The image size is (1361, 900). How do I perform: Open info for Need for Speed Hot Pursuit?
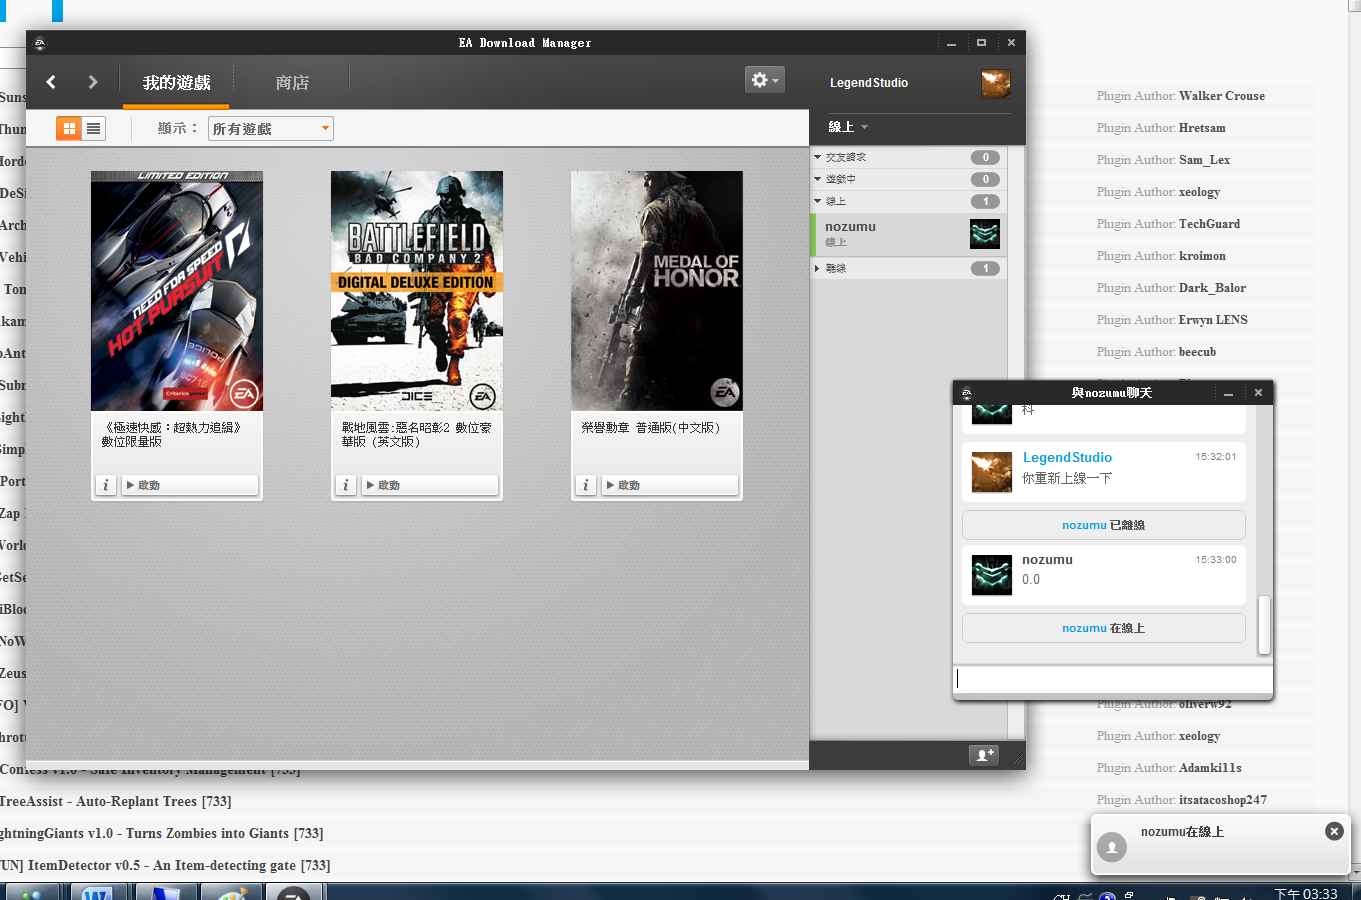pyautogui.click(x=106, y=485)
